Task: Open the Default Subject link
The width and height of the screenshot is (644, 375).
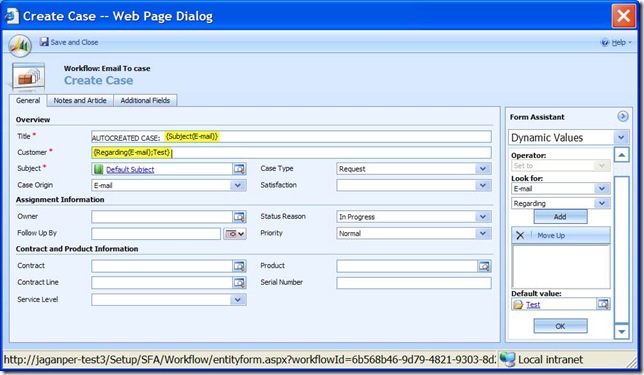Action: [130, 169]
